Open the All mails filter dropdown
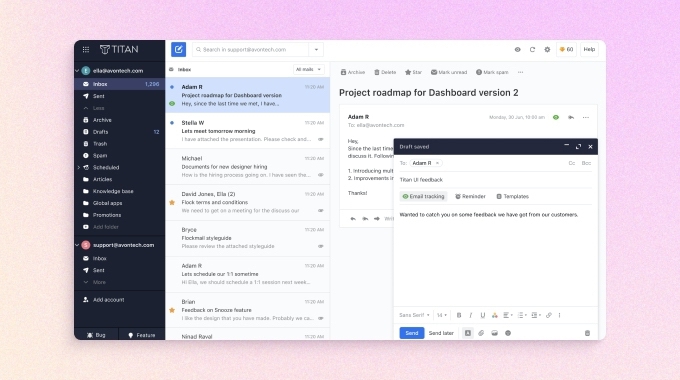 coord(308,69)
